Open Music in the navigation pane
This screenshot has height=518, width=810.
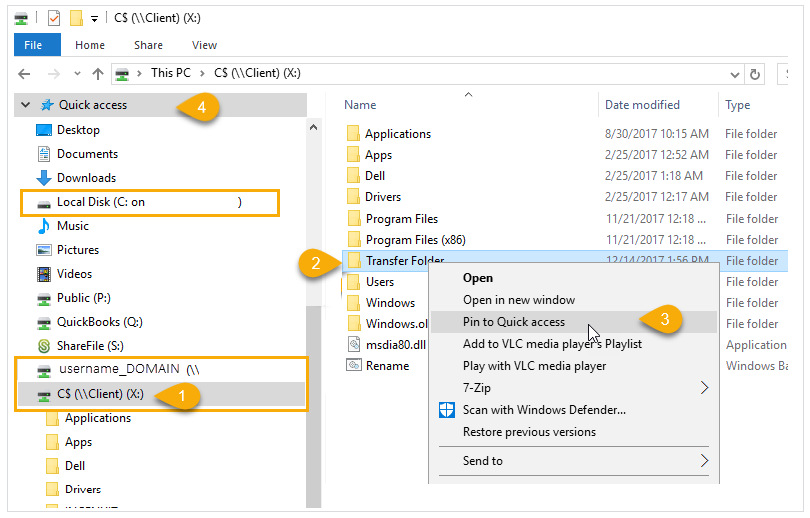coord(73,226)
